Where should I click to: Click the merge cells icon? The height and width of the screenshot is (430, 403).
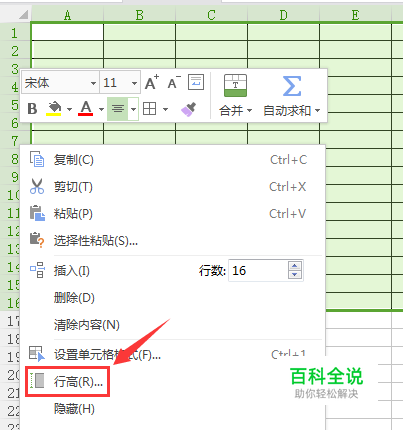[x=235, y=85]
